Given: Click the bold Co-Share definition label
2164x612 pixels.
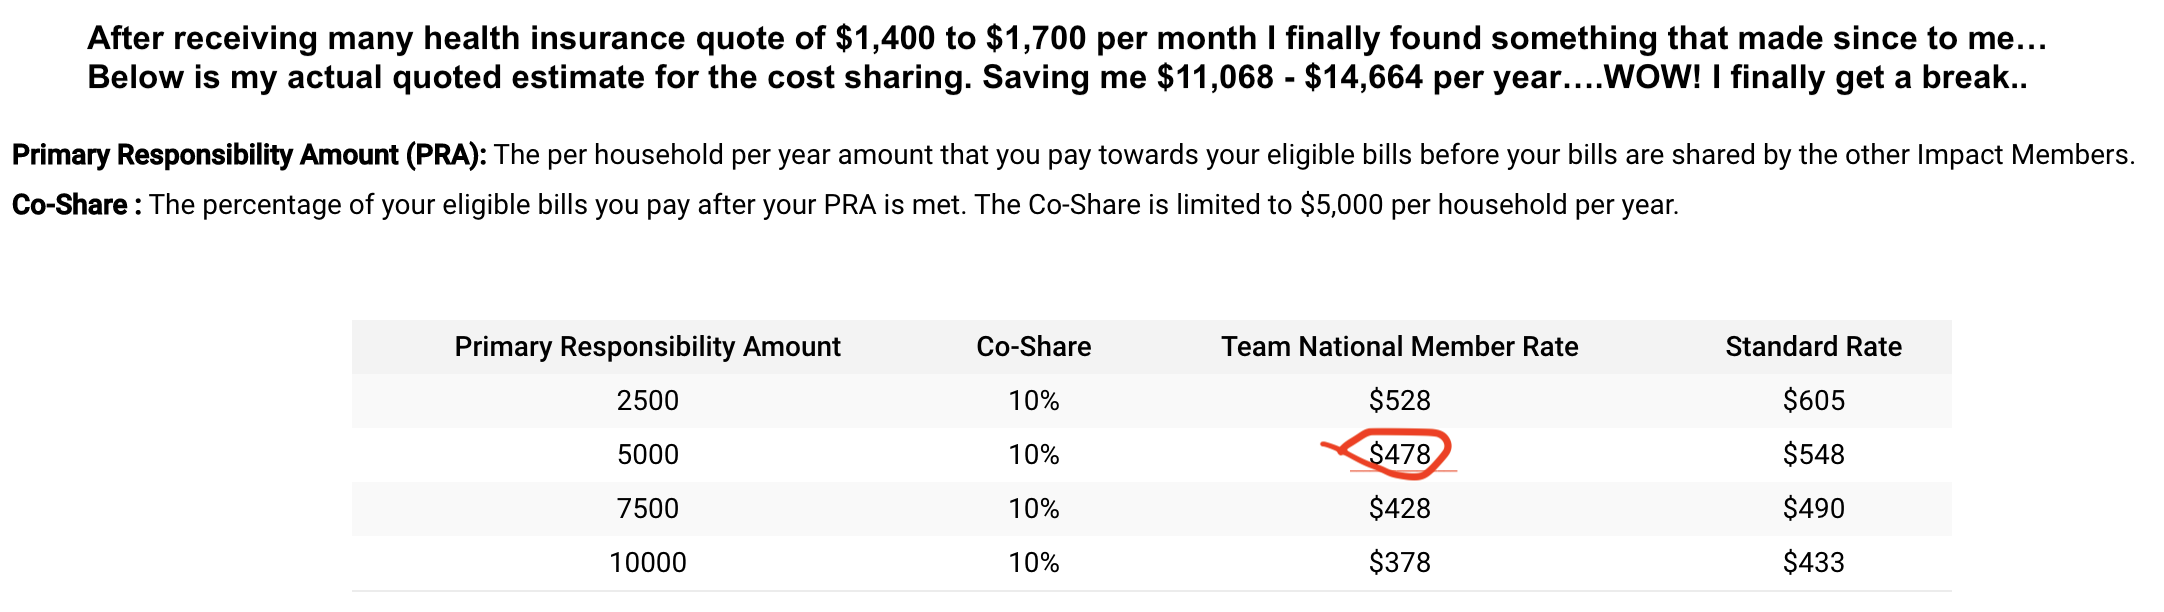Looking at the screenshot, I should 76,205.
